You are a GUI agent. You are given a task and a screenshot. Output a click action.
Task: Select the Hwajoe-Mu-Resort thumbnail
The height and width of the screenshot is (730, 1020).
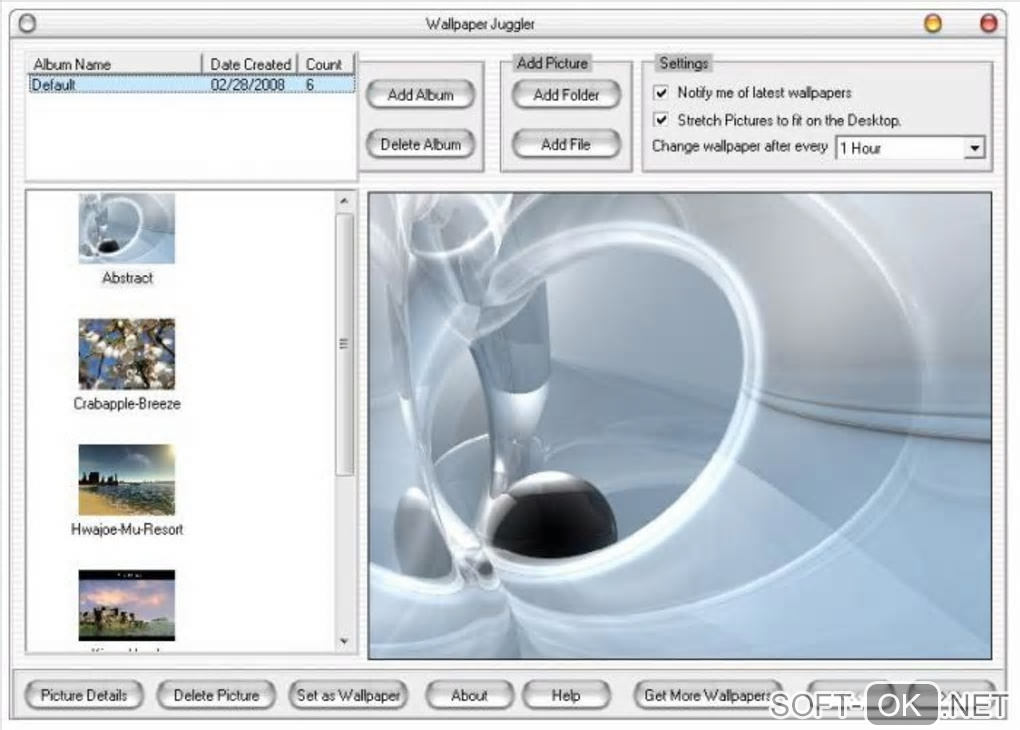pos(127,480)
